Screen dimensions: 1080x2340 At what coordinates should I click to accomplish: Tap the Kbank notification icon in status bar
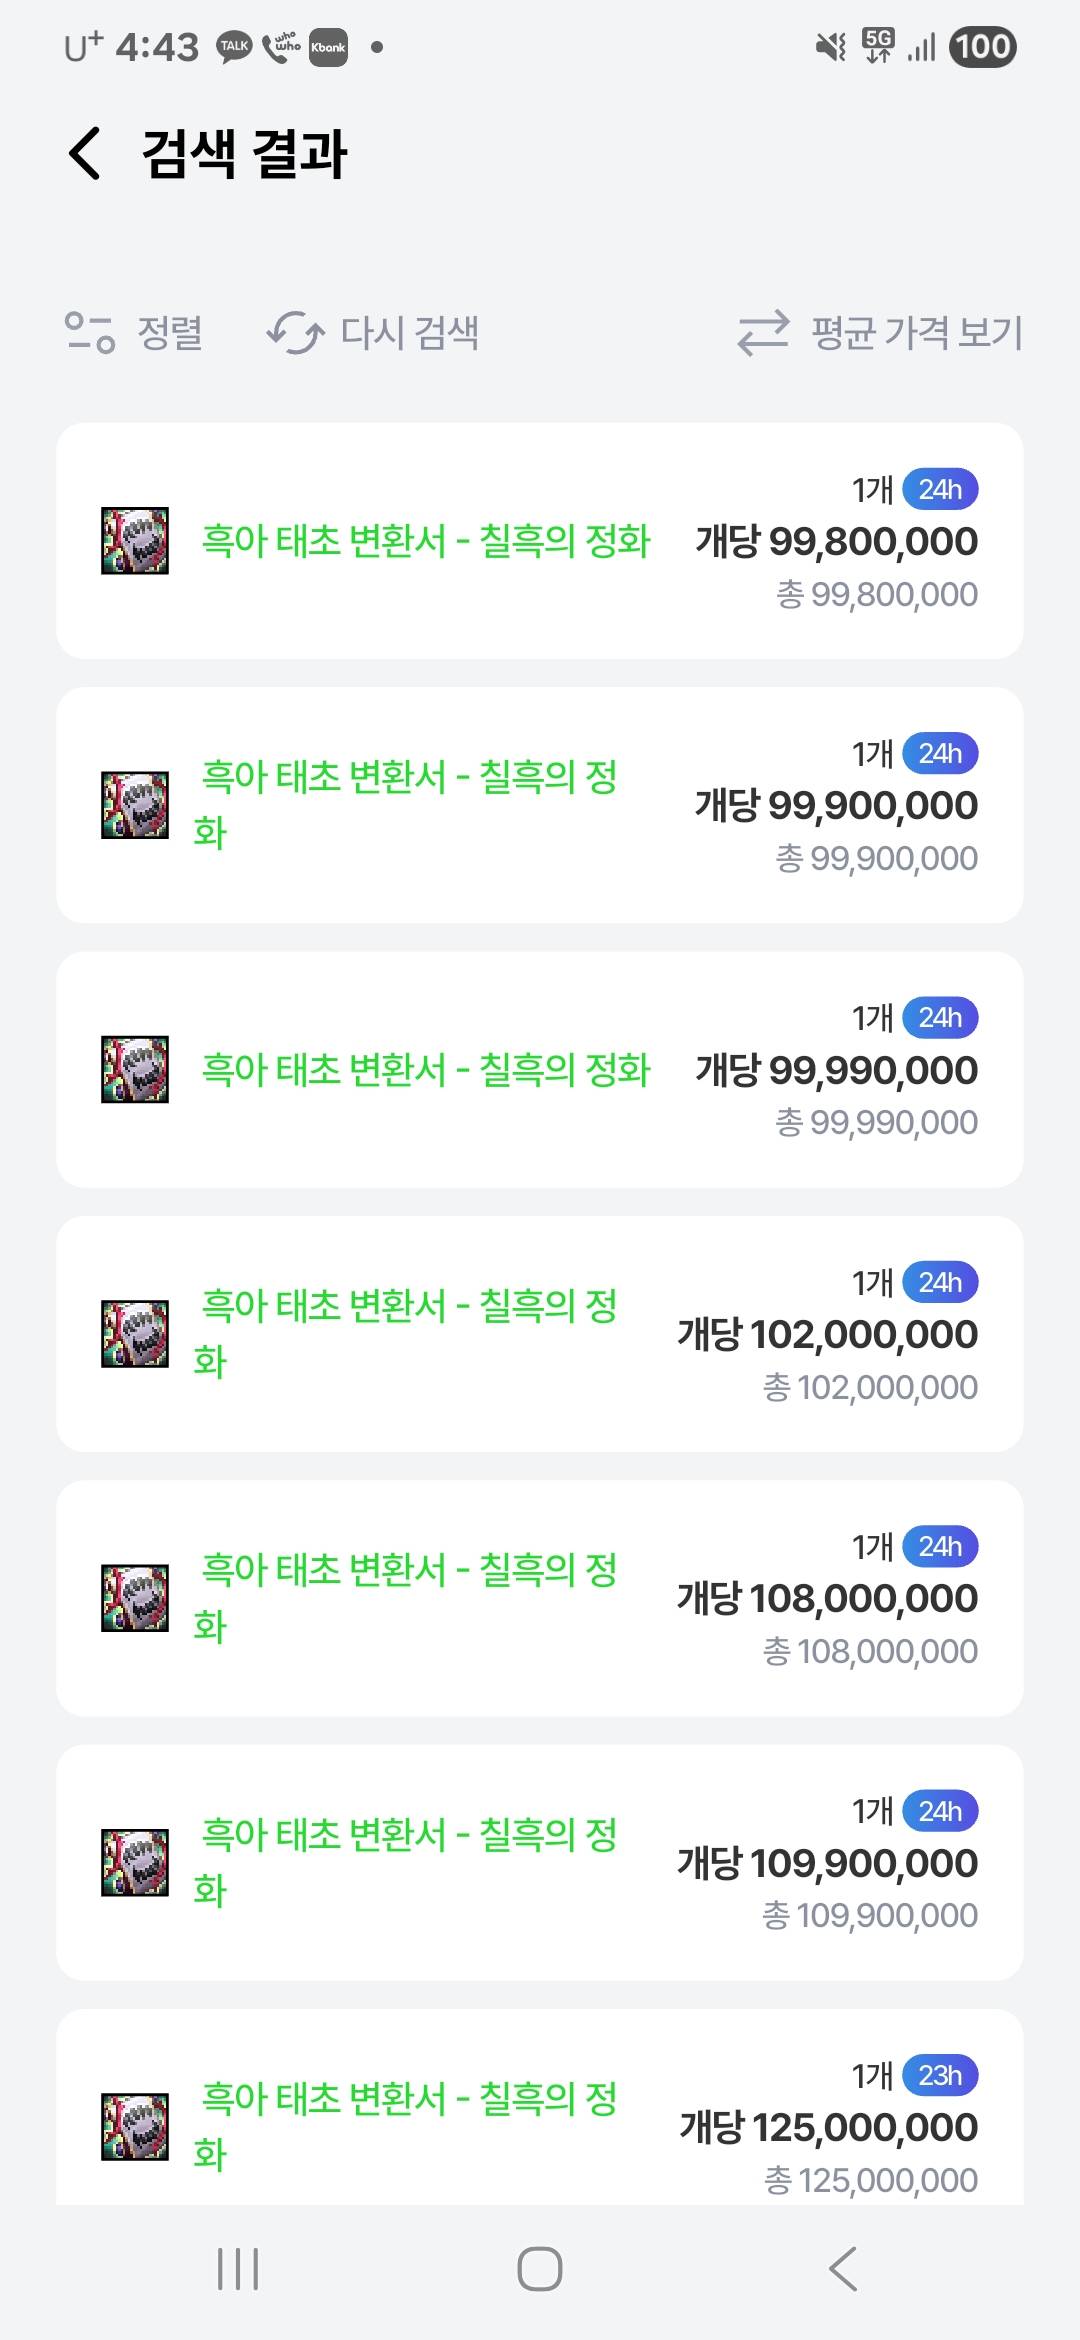[328, 47]
